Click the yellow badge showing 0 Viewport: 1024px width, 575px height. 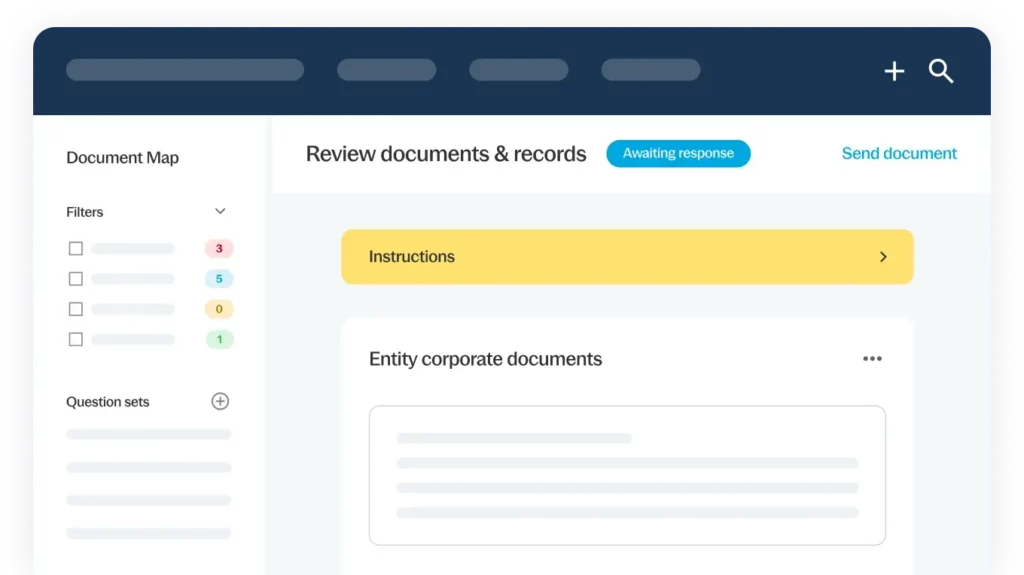coord(219,309)
